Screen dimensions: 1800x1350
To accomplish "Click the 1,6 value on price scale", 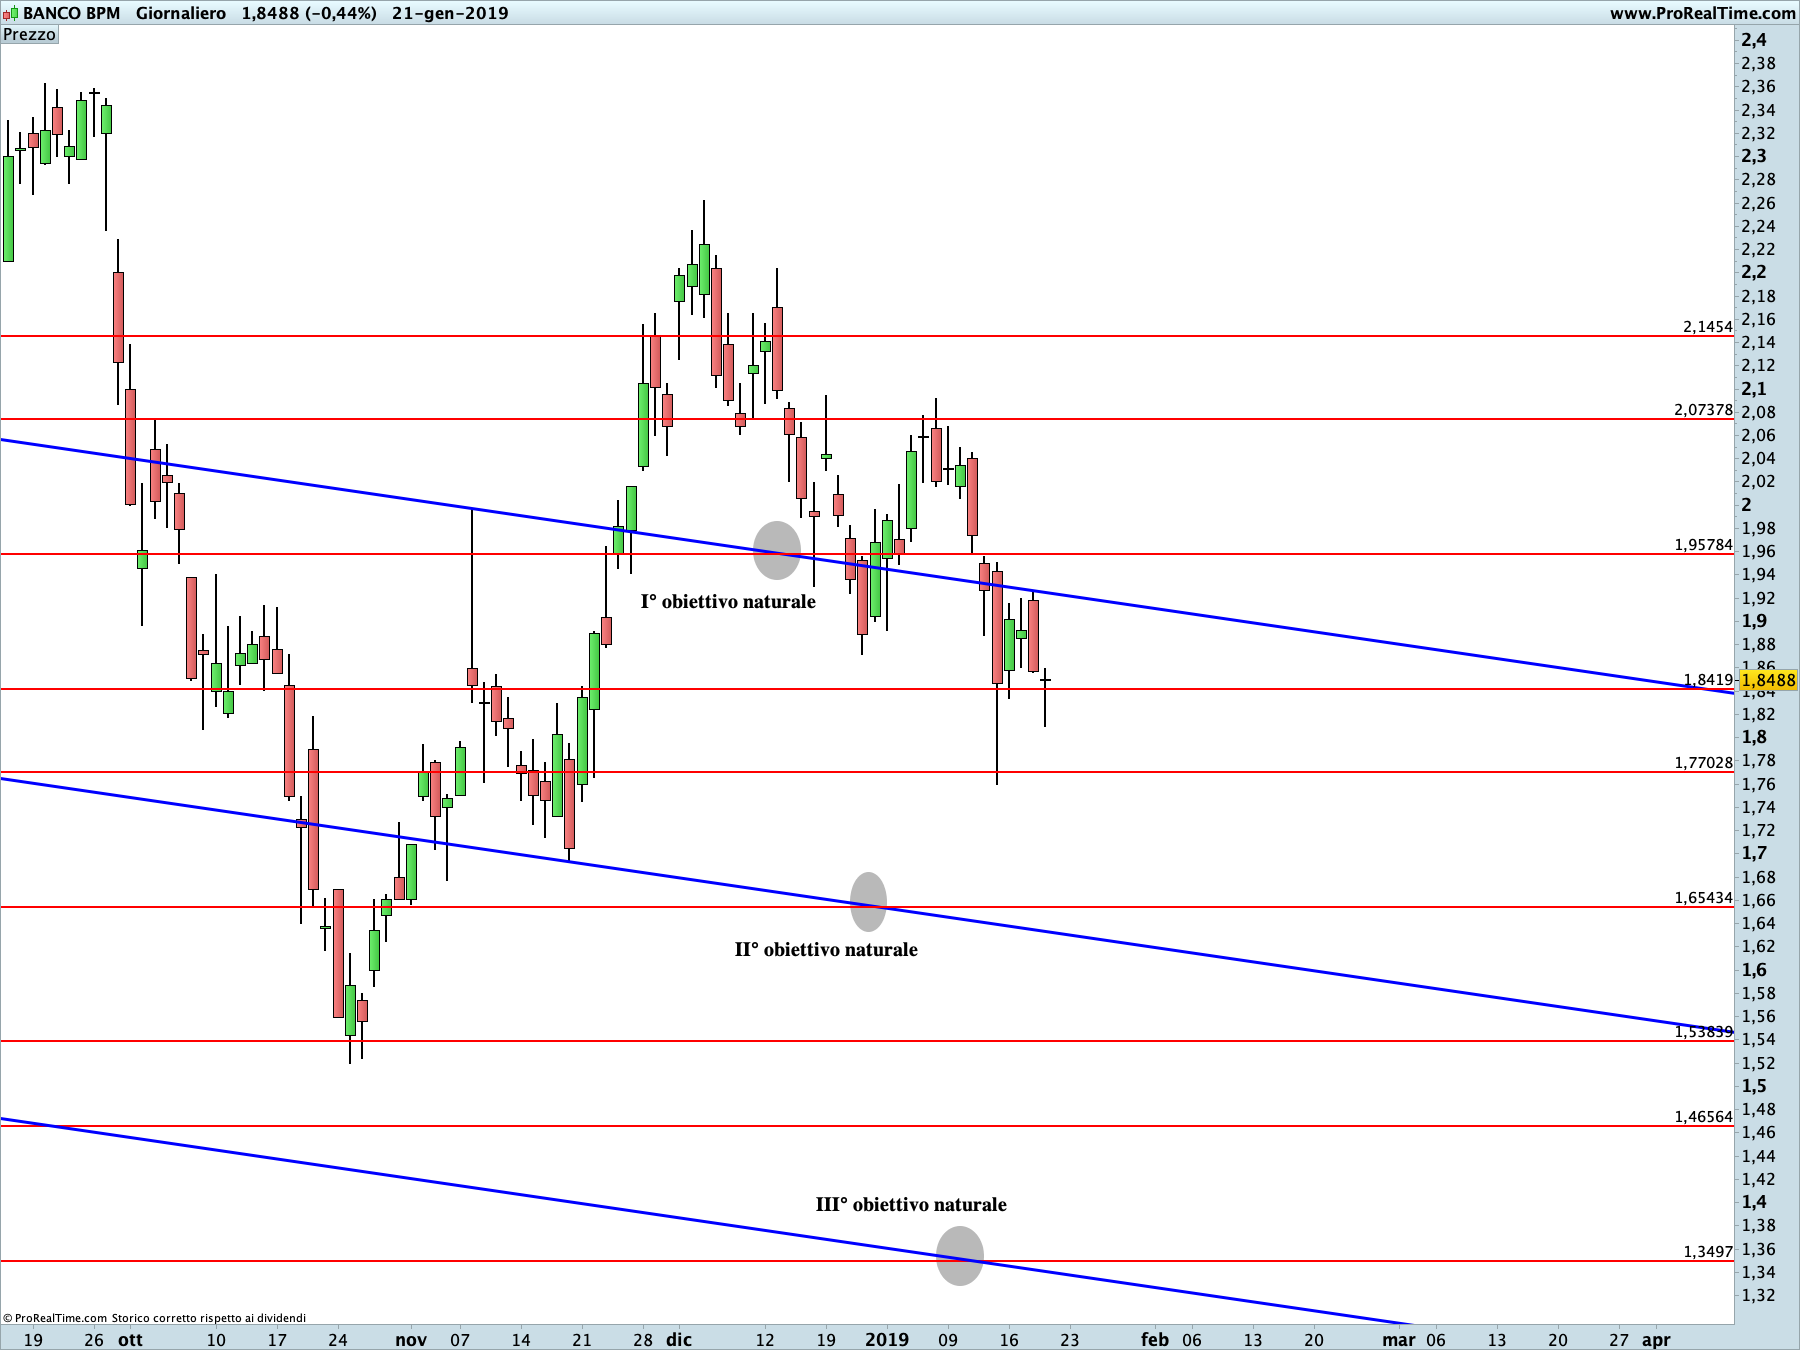I will pyautogui.click(x=1754, y=970).
